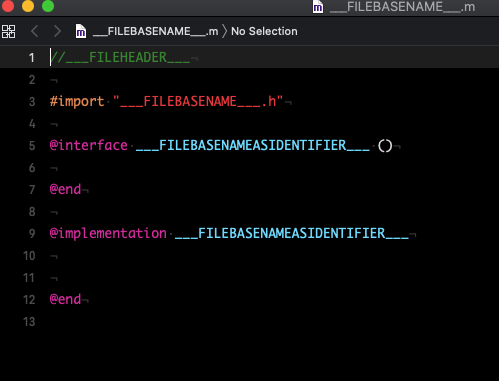Click the m file icon in jump bar

(x=81, y=31)
